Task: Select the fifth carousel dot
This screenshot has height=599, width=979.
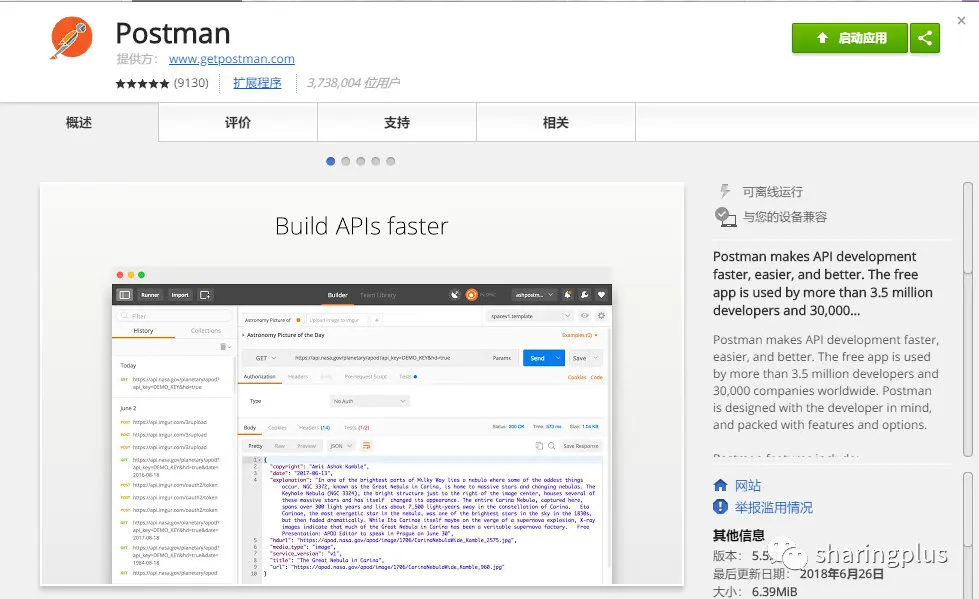Action: coord(391,161)
